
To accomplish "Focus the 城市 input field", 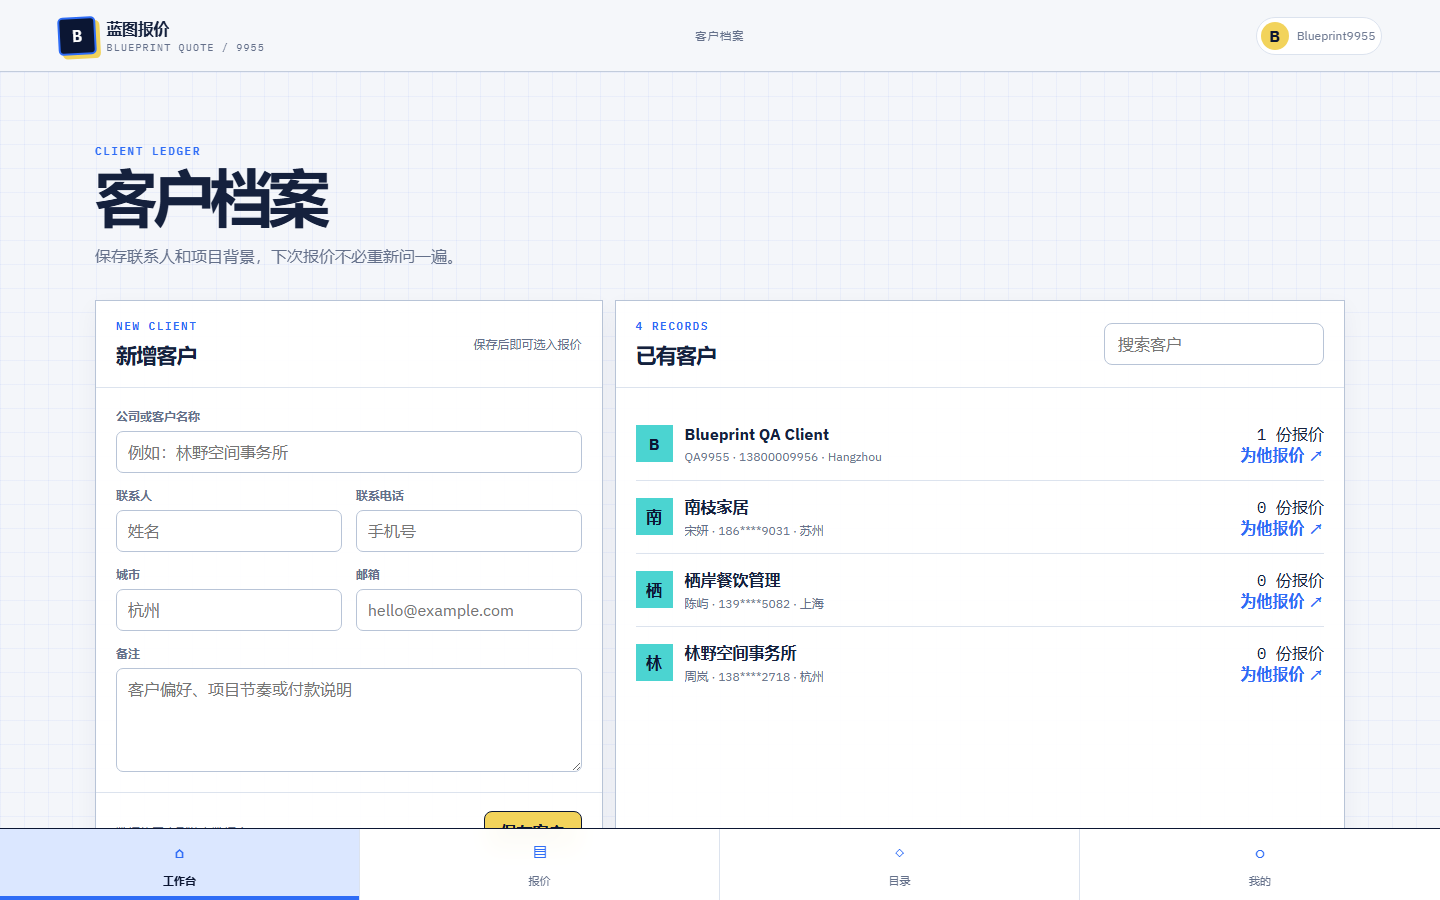I will click(229, 610).
